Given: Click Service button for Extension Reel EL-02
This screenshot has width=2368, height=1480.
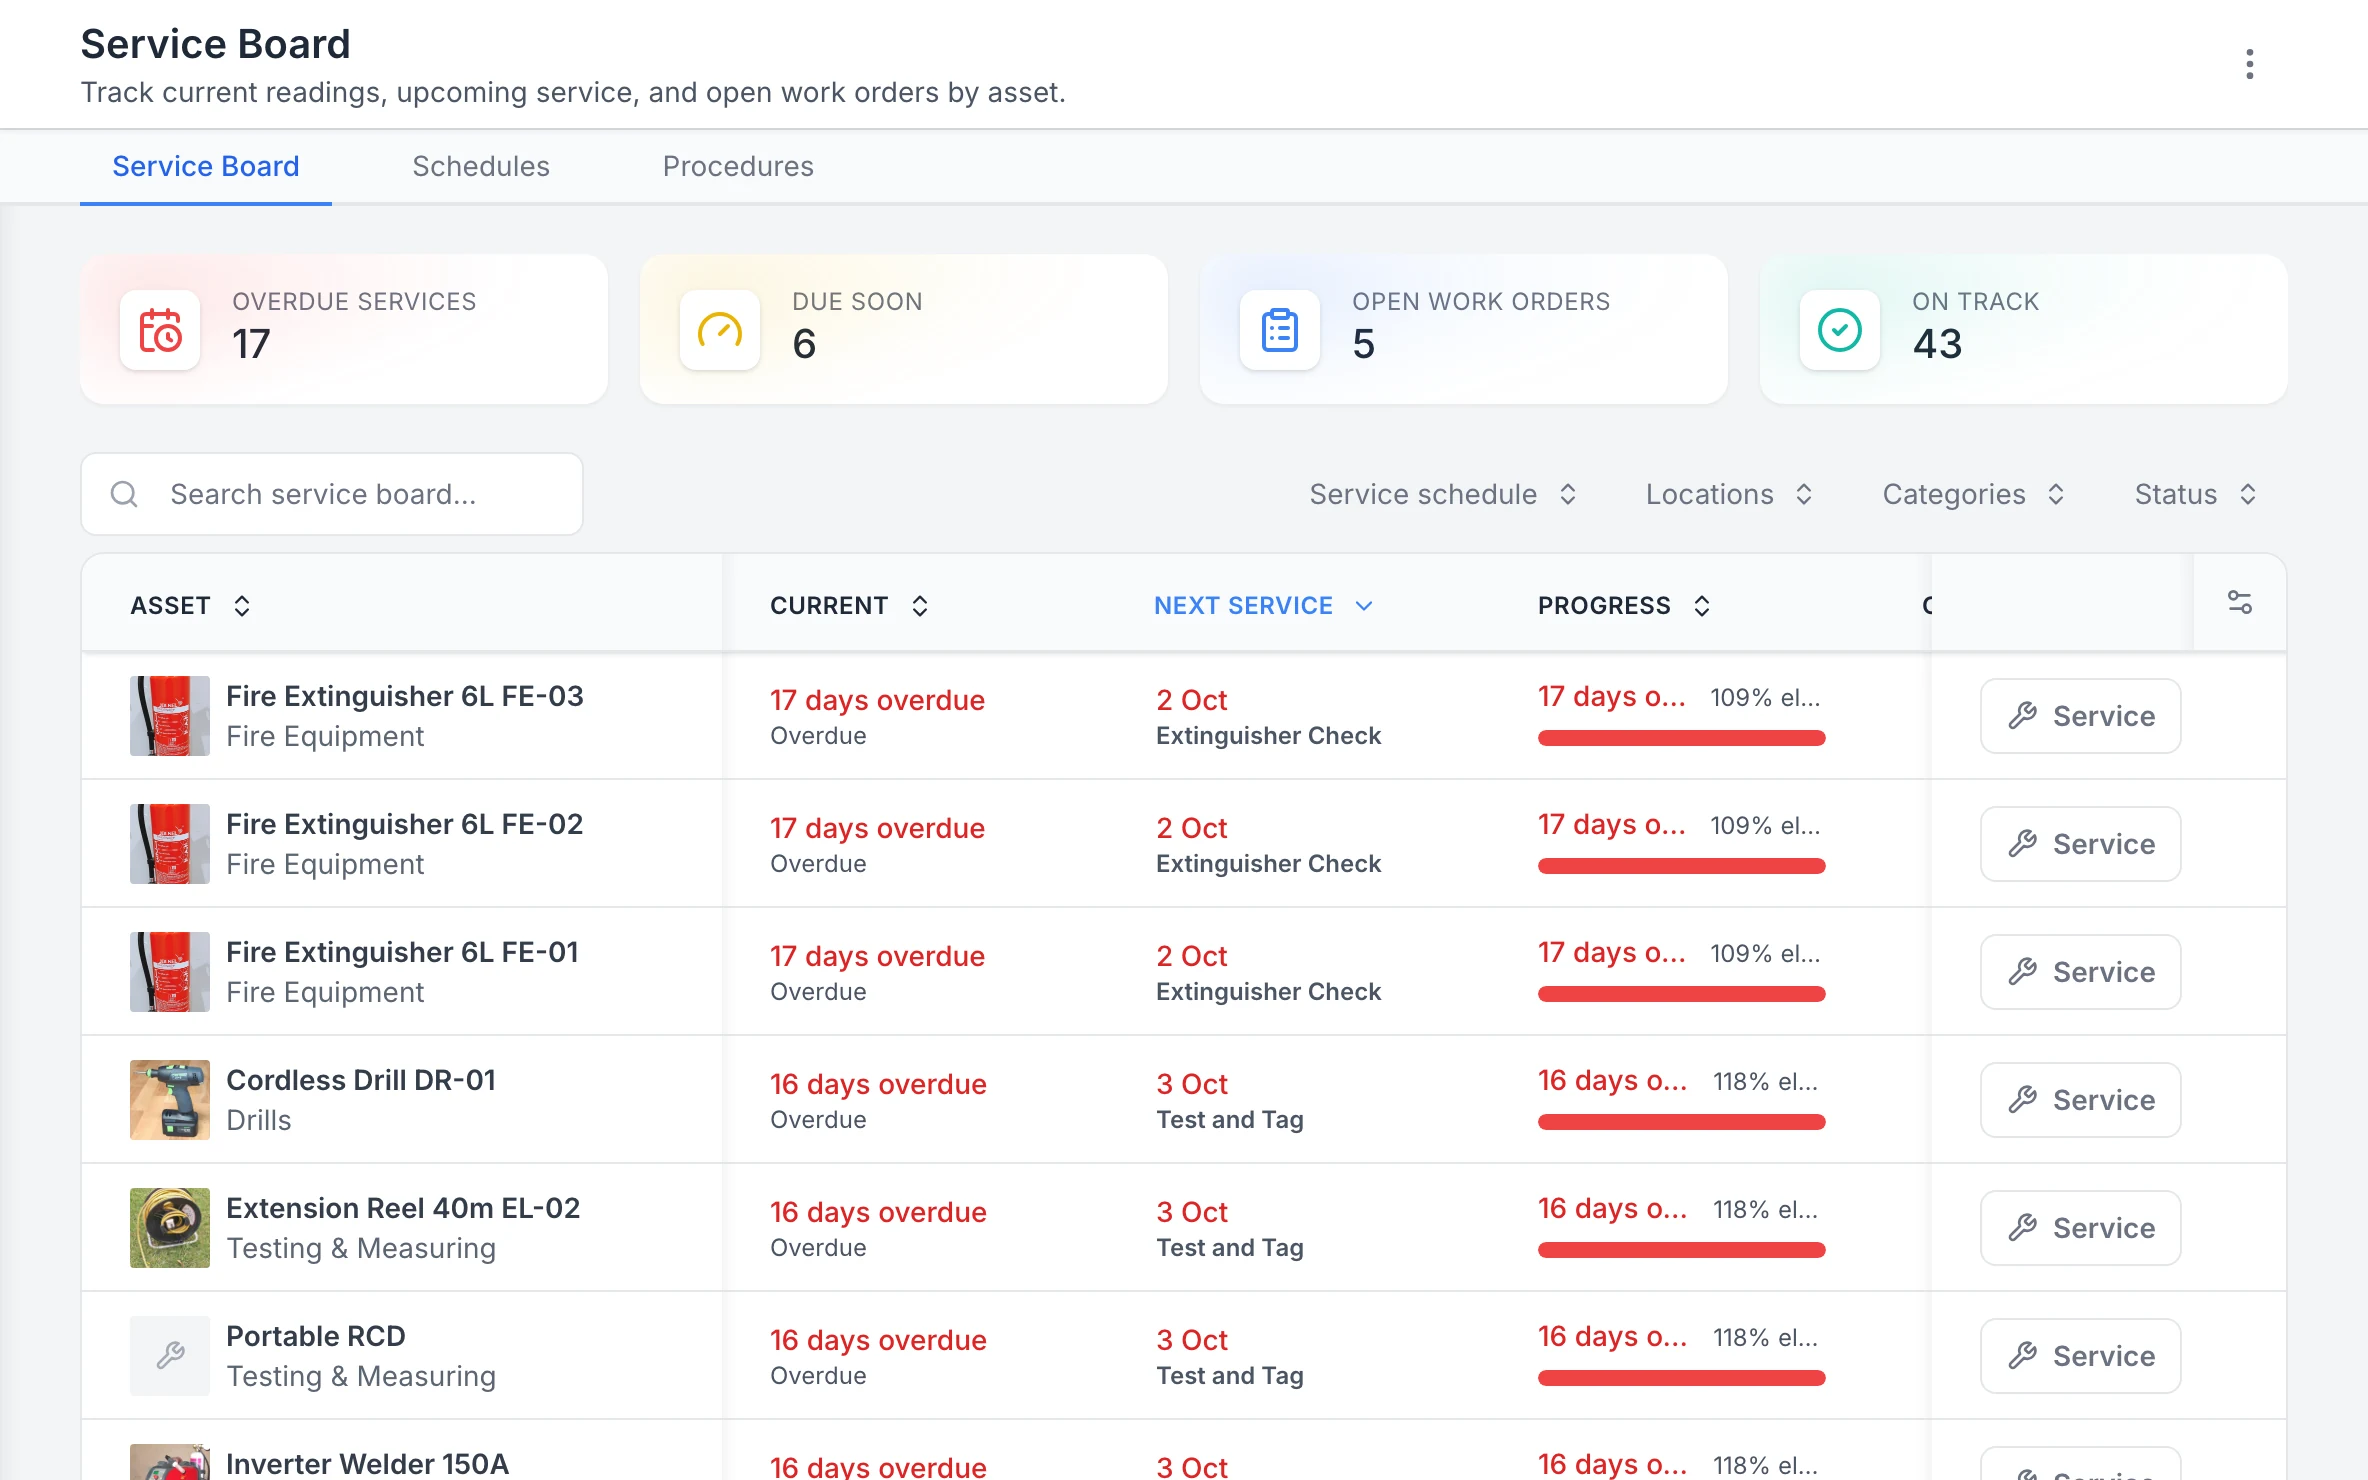Looking at the screenshot, I should pyautogui.click(x=2081, y=1228).
